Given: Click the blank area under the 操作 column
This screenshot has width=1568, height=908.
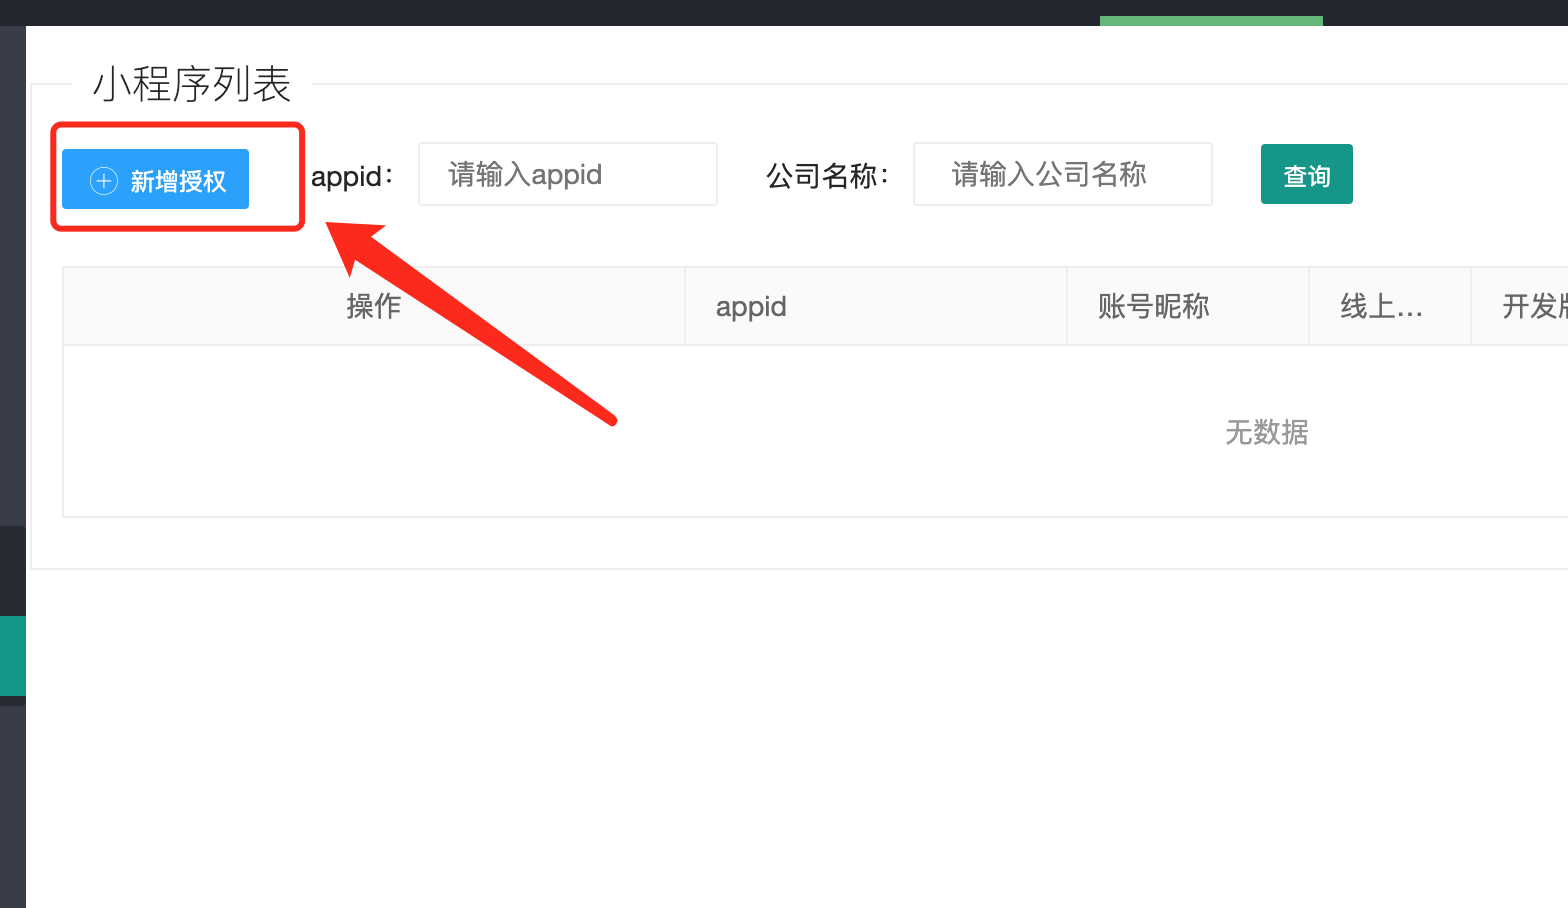Looking at the screenshot, I should [x=374, y=431].
